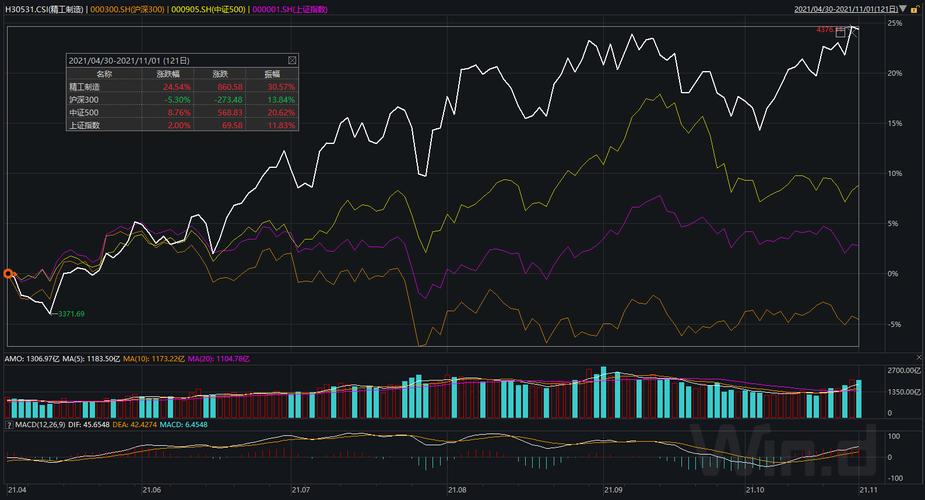
Task: Click the yellow lock icon top right
Action: [914, 9]
